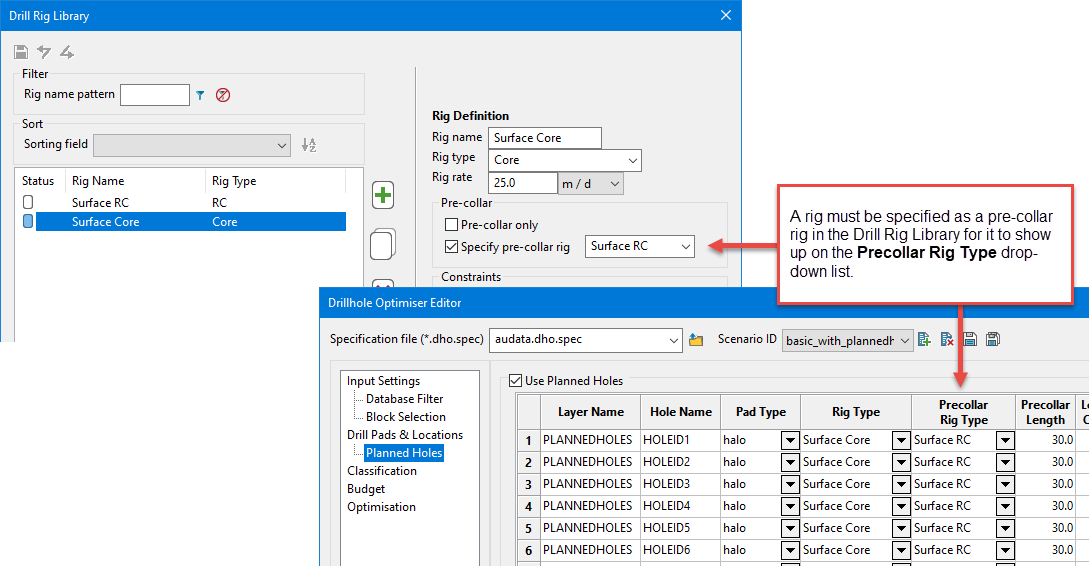Screen dimensions: 1089x566
Task: Apply the rig name filter funnel icon
Action: click(200, 95)
